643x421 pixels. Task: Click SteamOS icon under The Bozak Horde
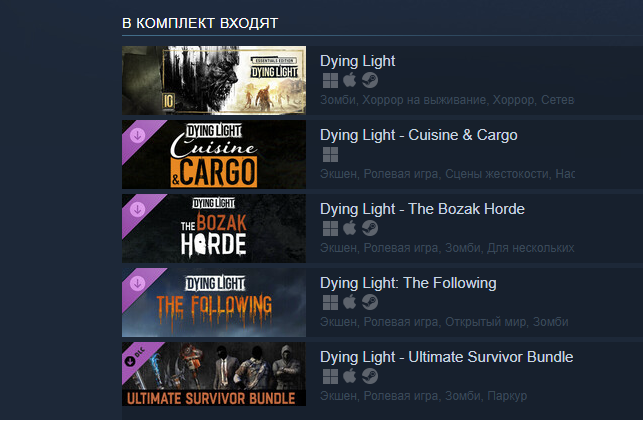click(370, 228)
